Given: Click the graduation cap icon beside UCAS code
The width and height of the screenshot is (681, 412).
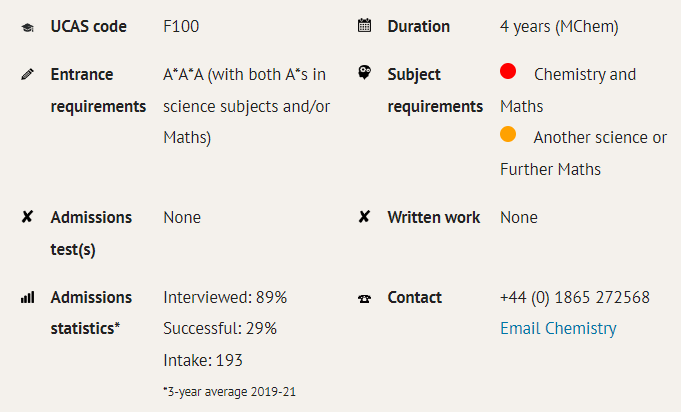Looking at the screenshot, I should pos(27,28).
